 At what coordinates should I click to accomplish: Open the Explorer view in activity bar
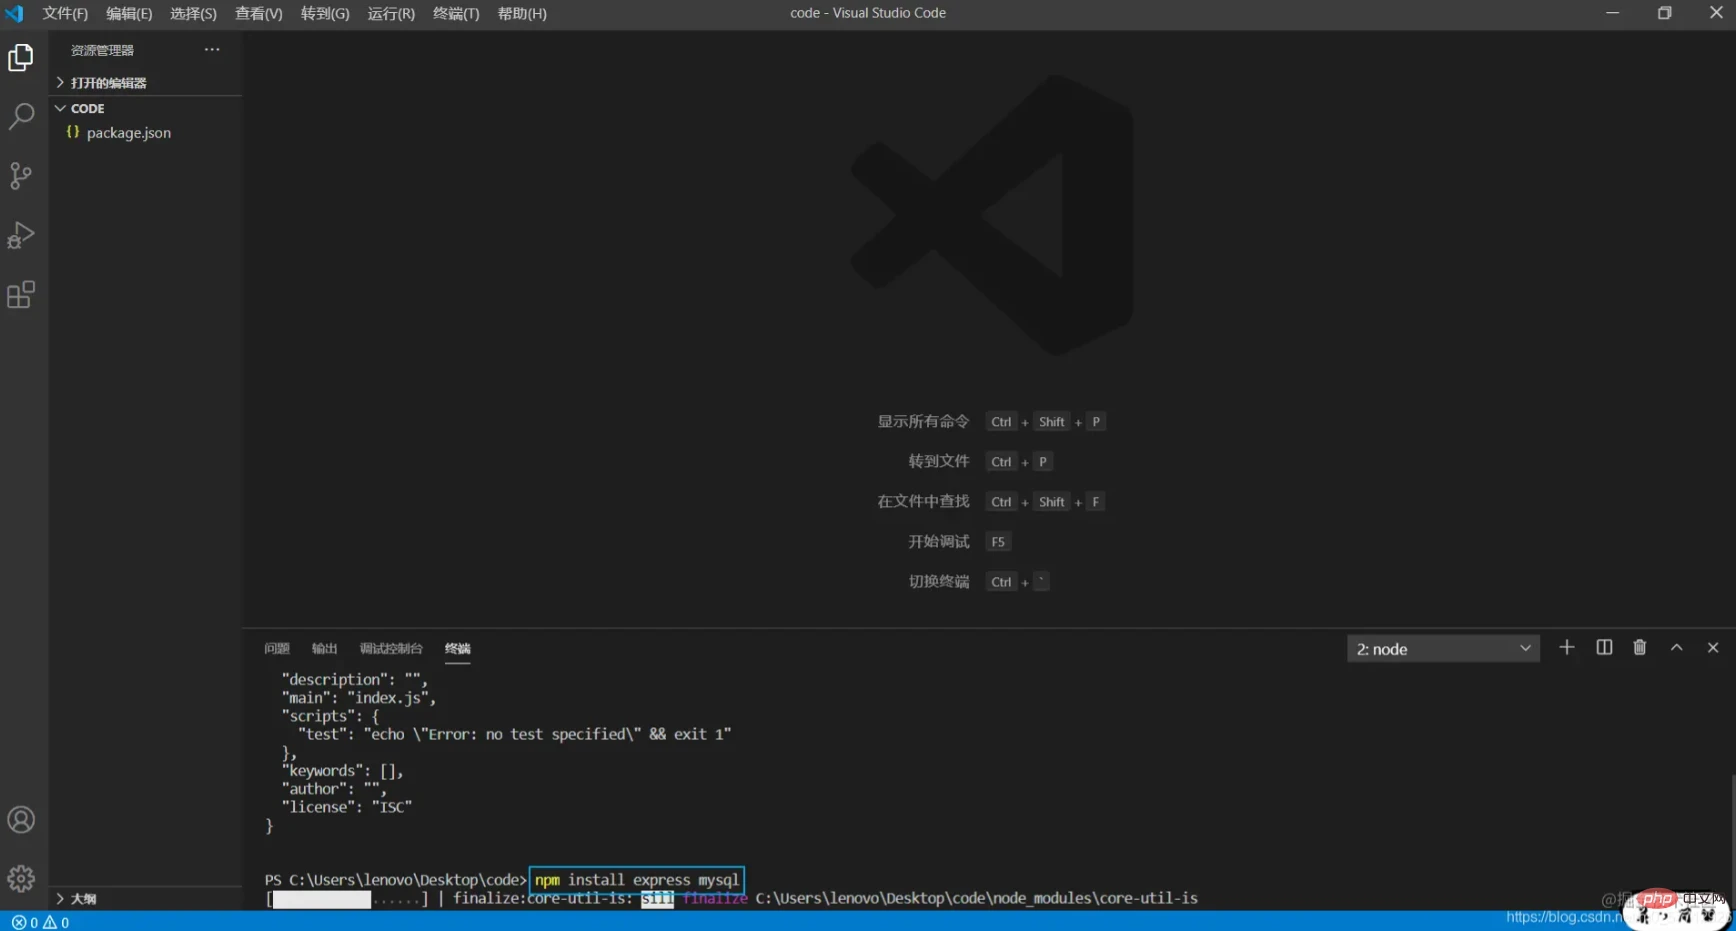point(21,58)
